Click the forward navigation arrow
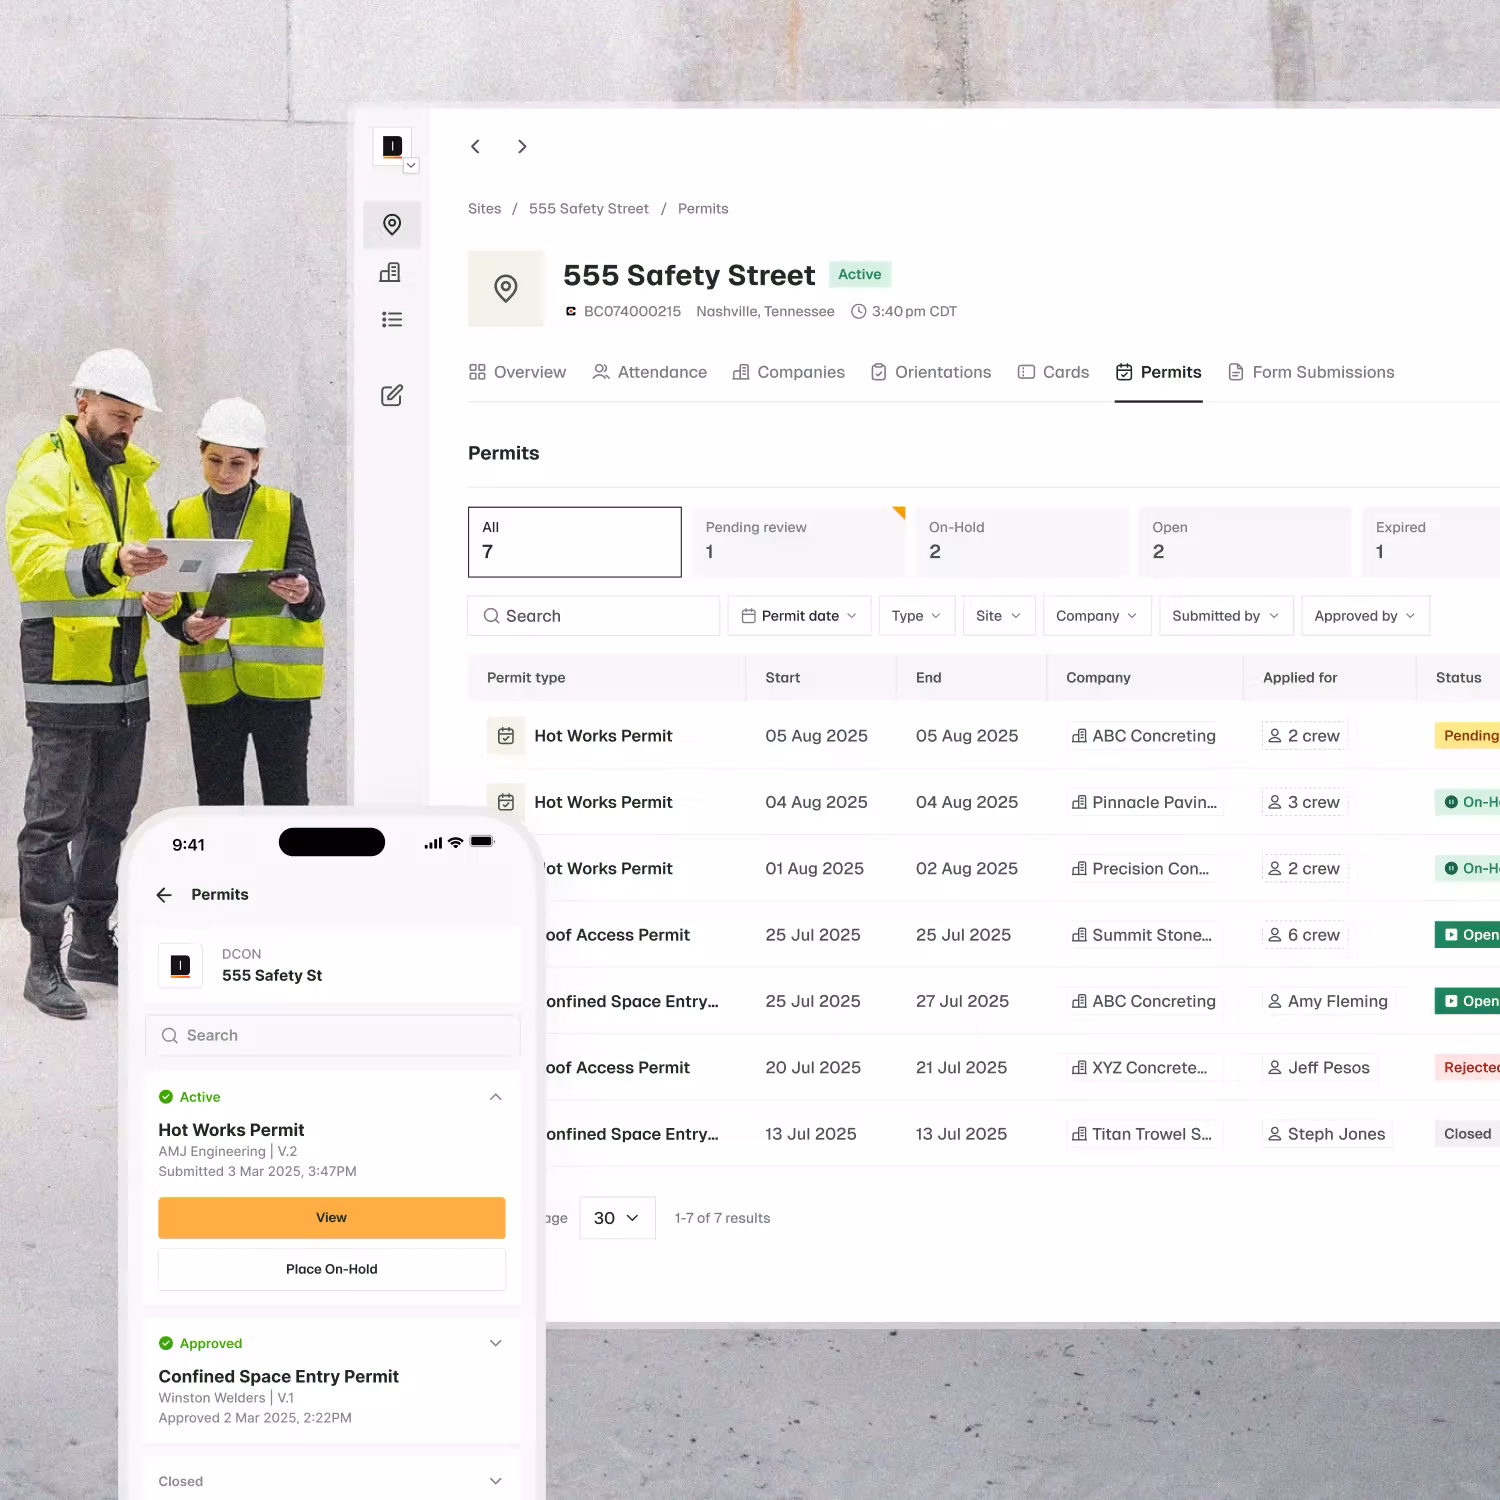This screenshot has width=1500, height=1500. [x=522, y=146]
